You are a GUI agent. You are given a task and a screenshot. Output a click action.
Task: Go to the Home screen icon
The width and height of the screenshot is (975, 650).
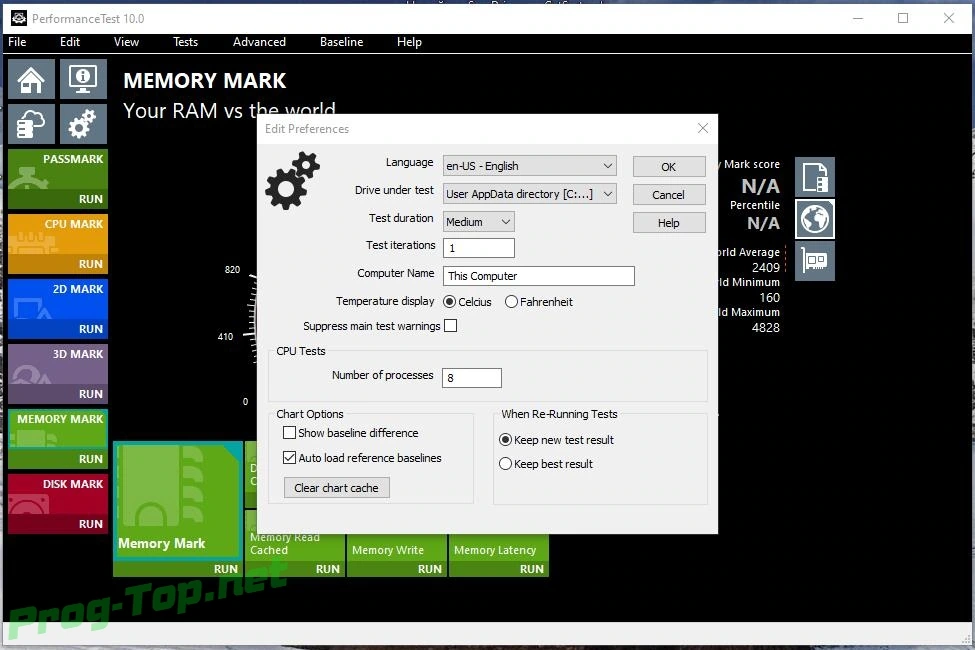tap(32, 79)
